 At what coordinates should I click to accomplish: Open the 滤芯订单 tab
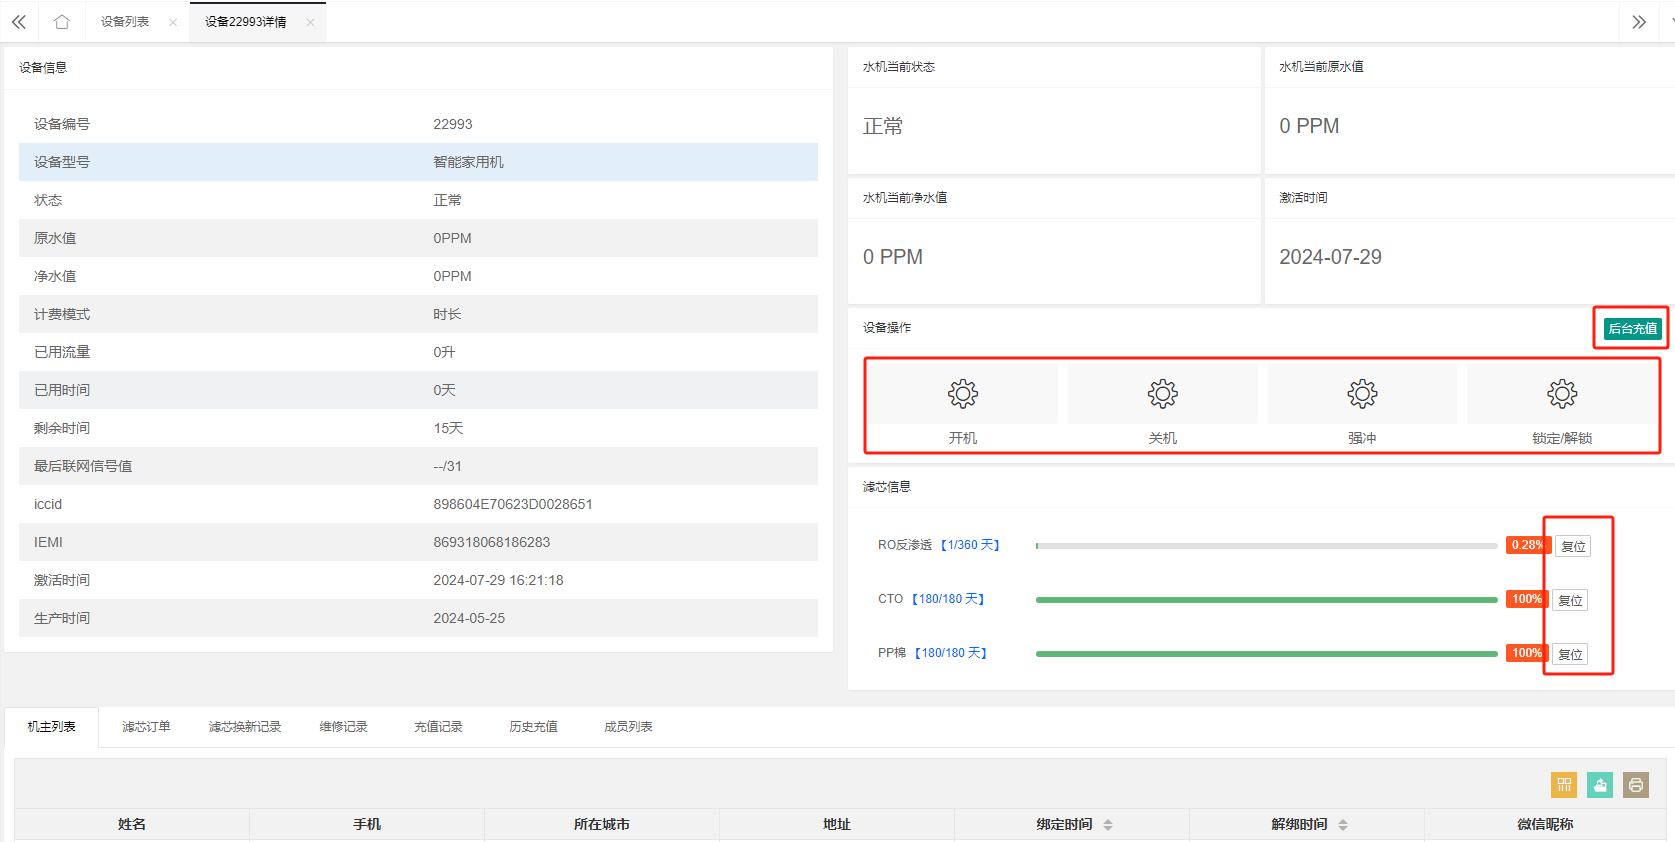[x=147, y=727]
